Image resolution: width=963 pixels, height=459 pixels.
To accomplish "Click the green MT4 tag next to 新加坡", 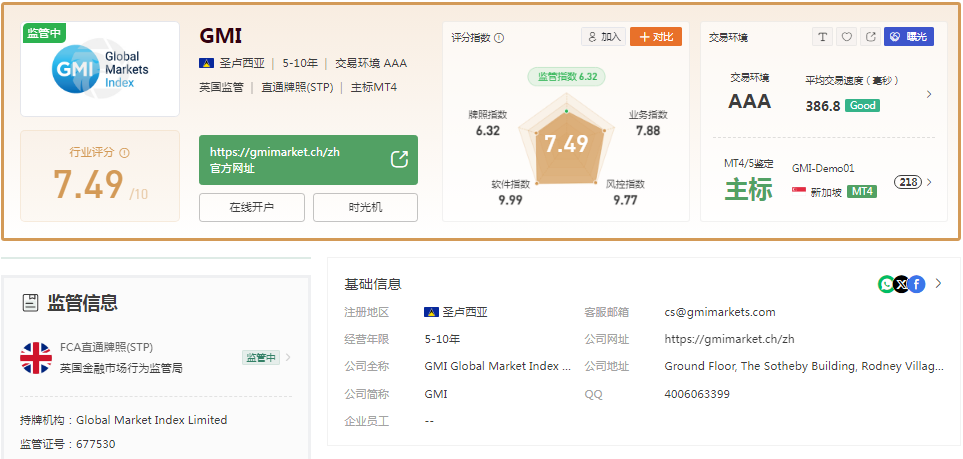I will pyautogui.click(x=862, y=192).
